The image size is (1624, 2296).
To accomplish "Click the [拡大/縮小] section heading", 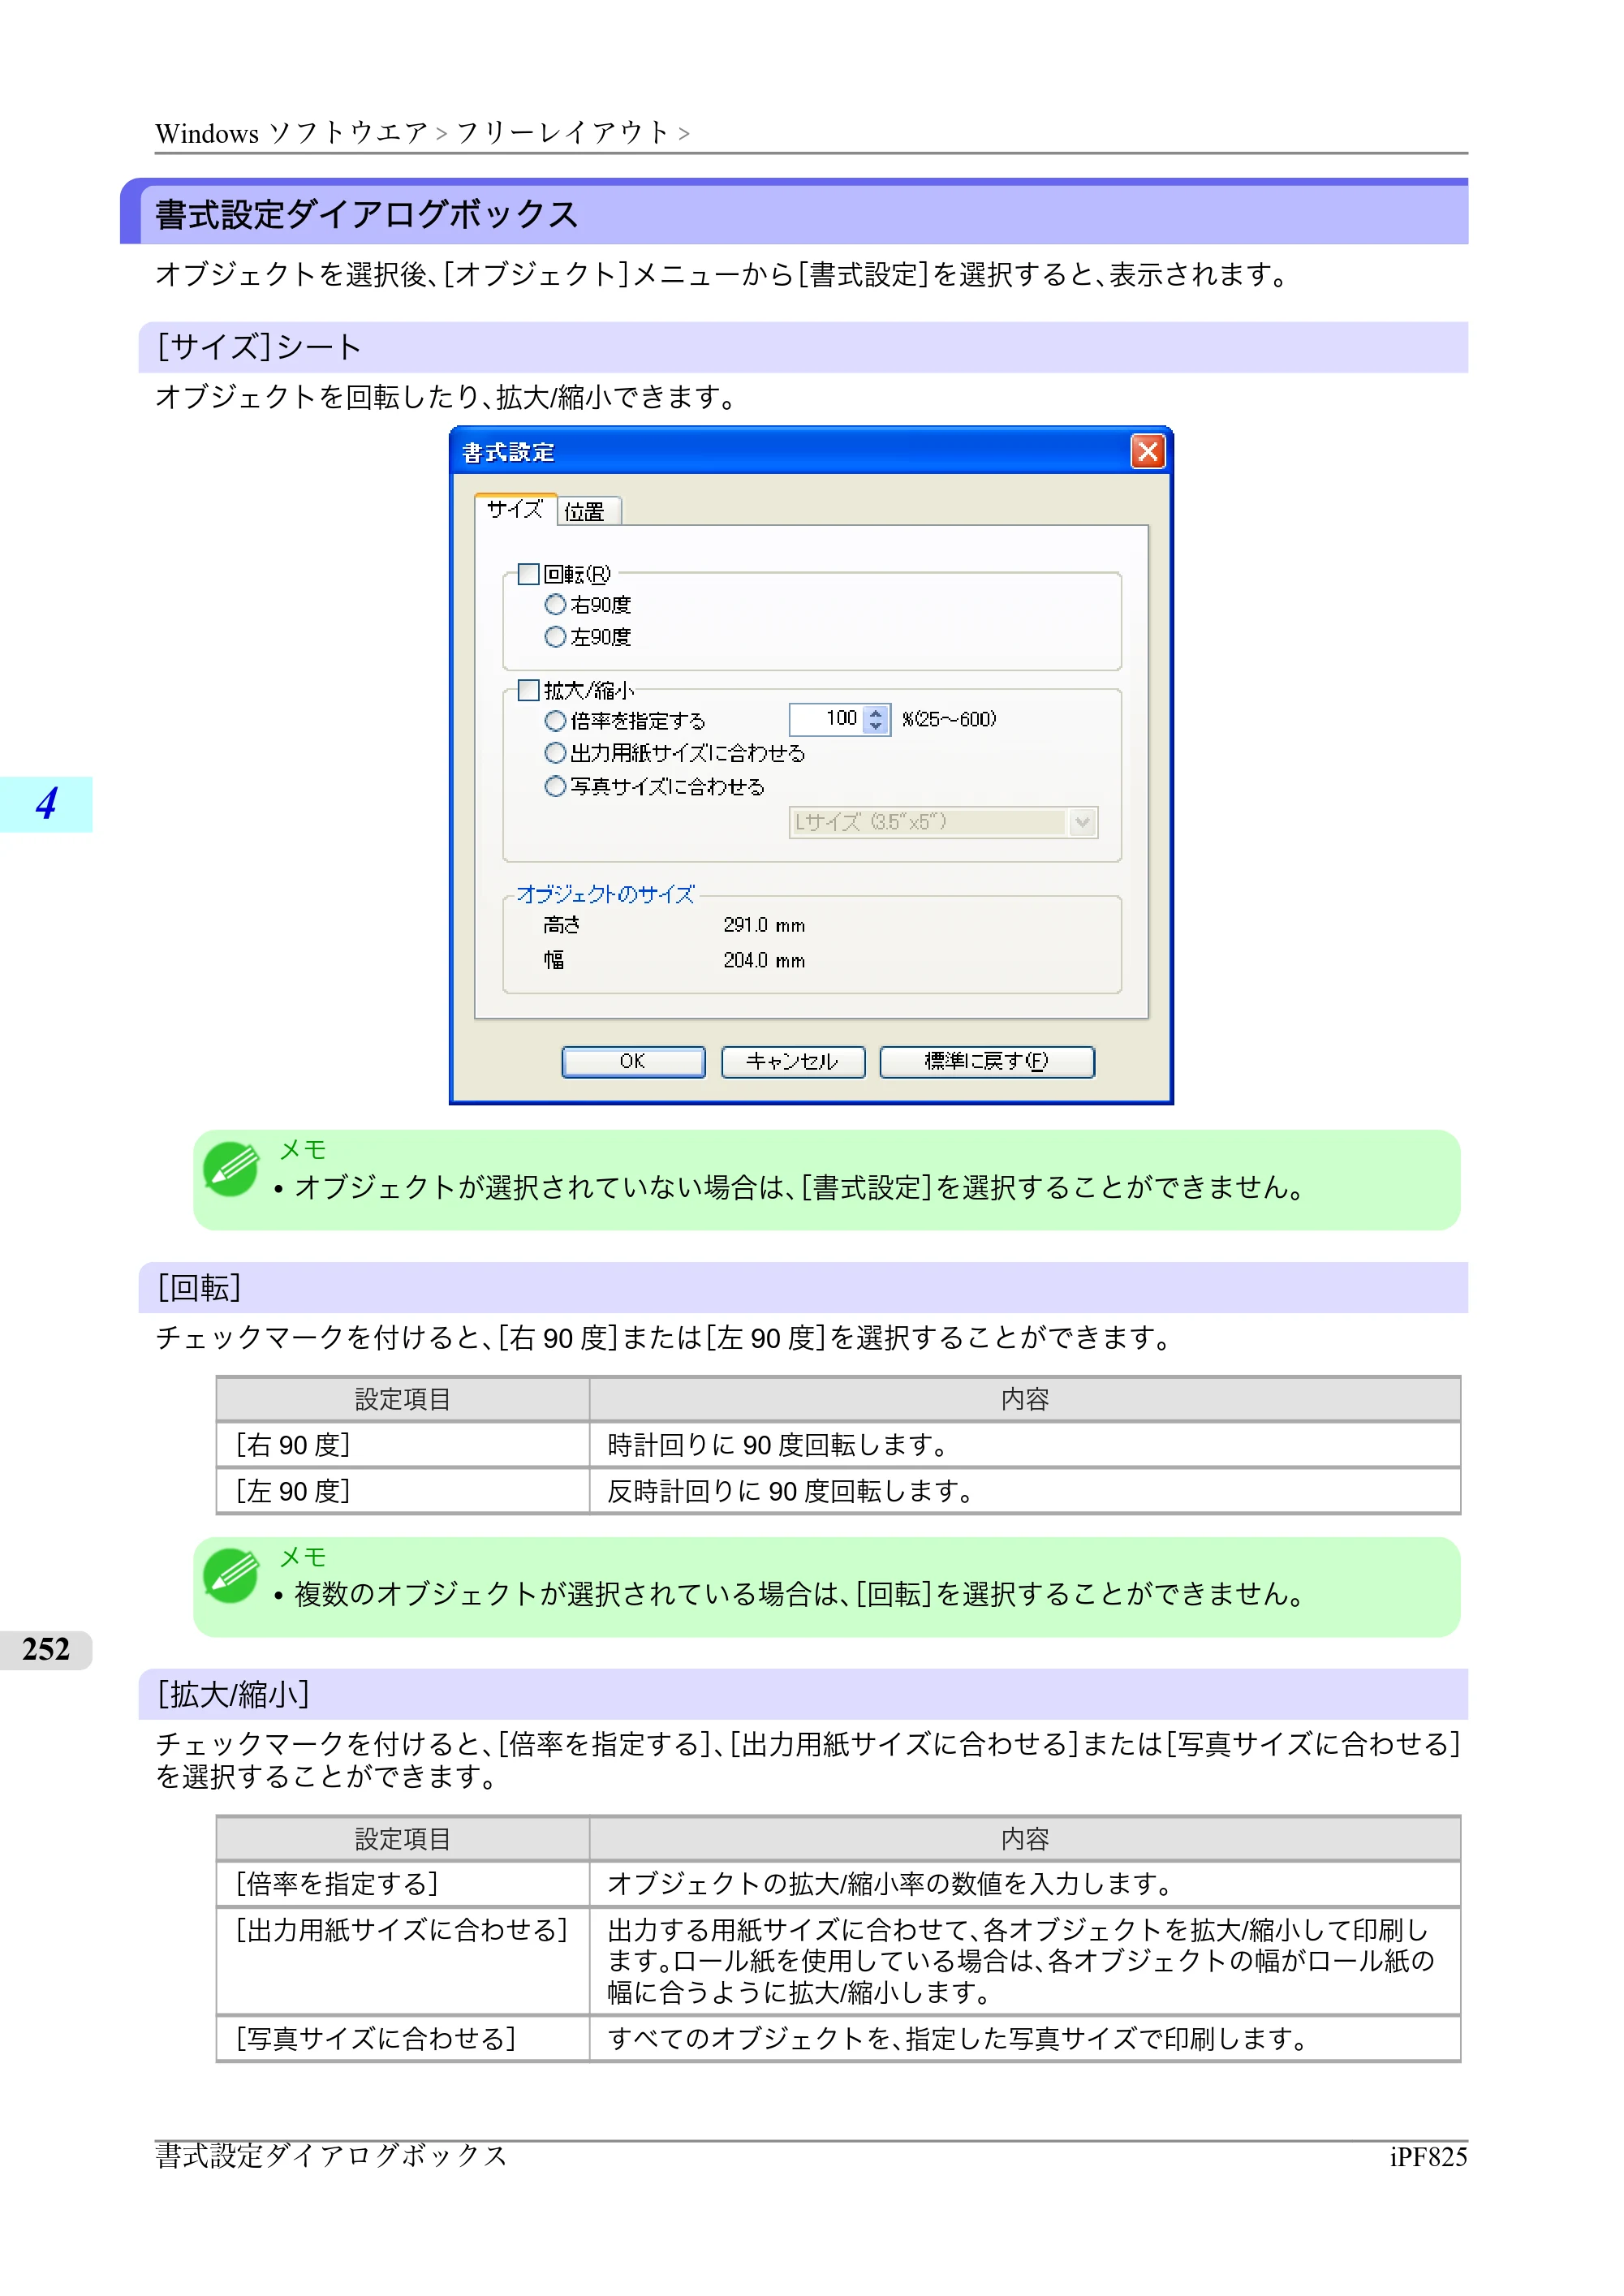I will [233, 1695].
